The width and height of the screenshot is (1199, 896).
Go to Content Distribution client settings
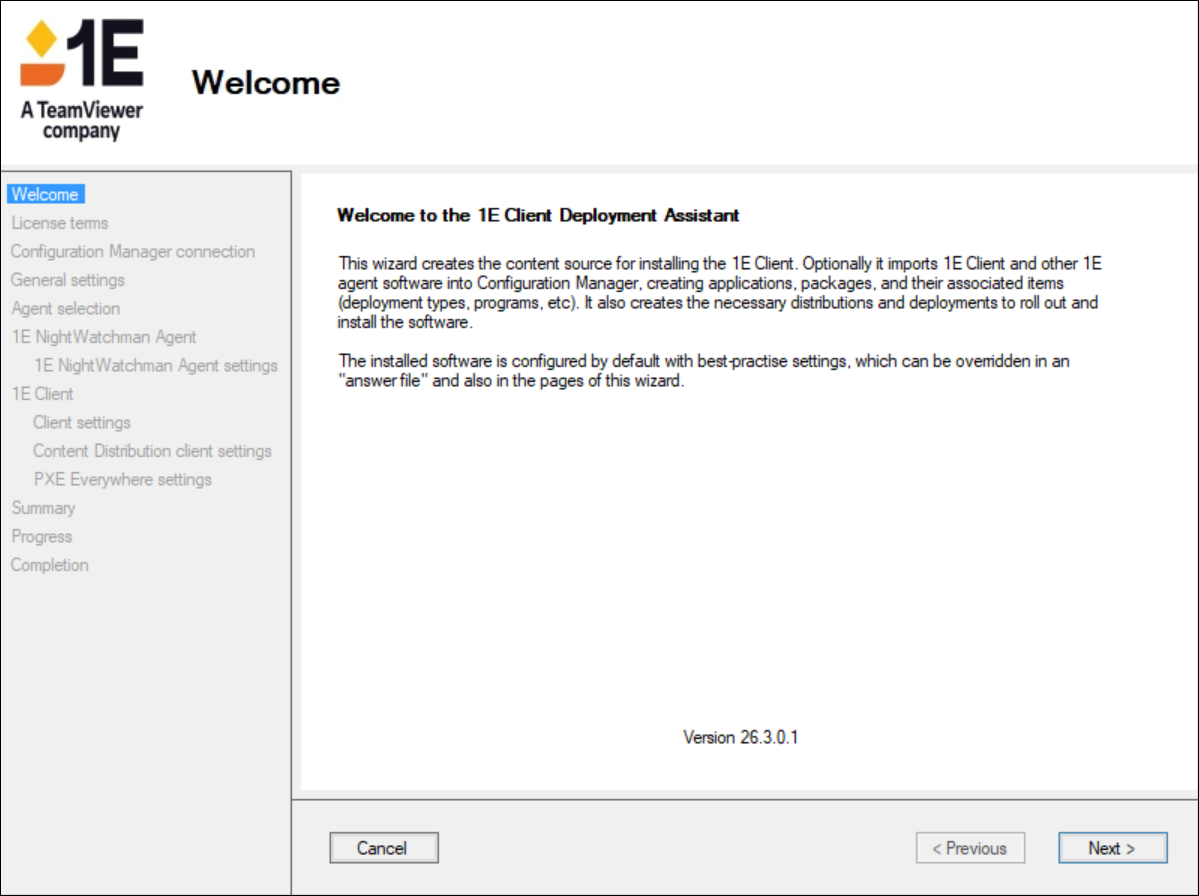[152, 451]
